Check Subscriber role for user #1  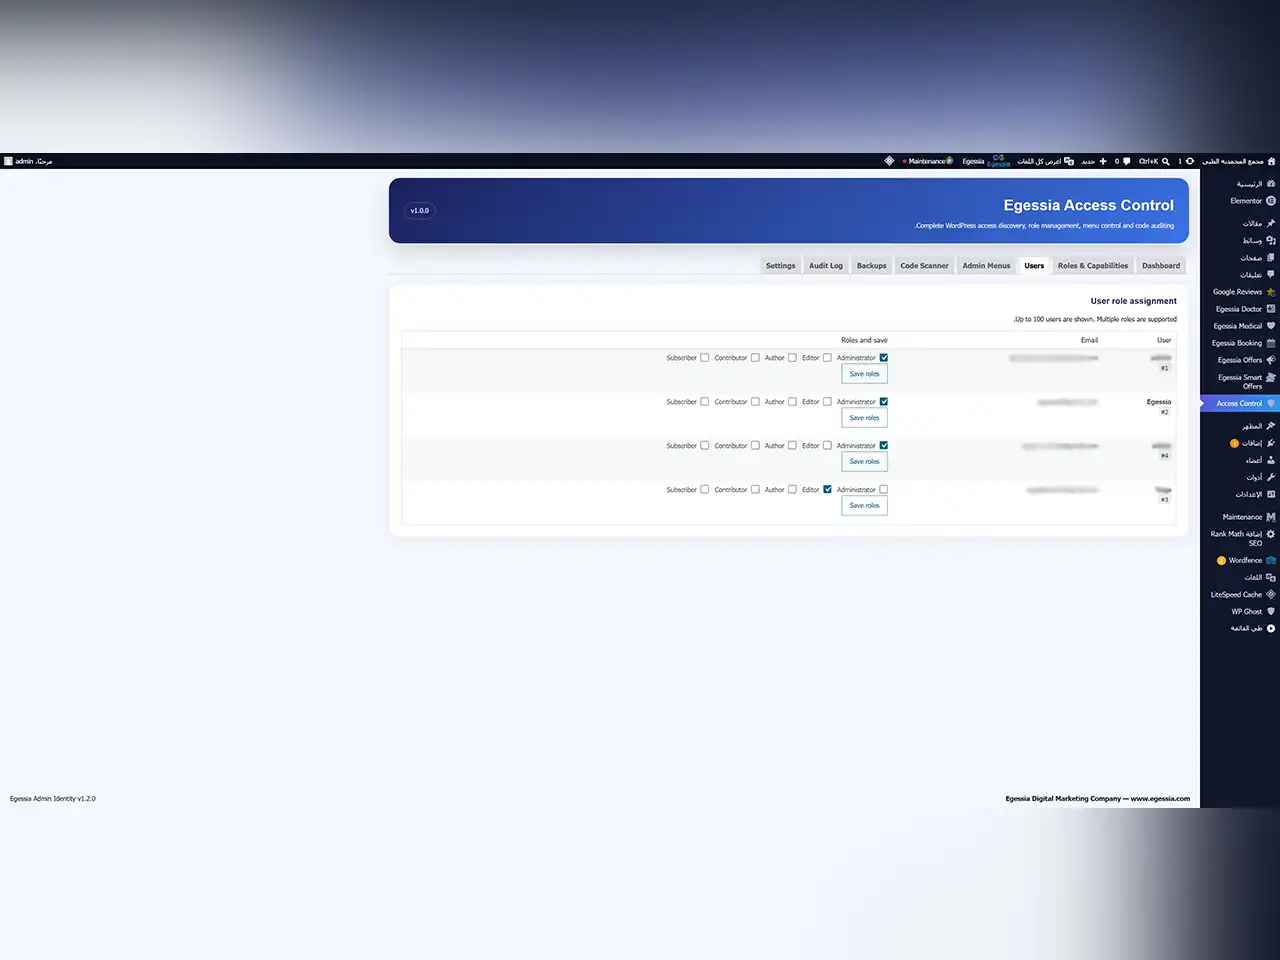coord(705,358)
